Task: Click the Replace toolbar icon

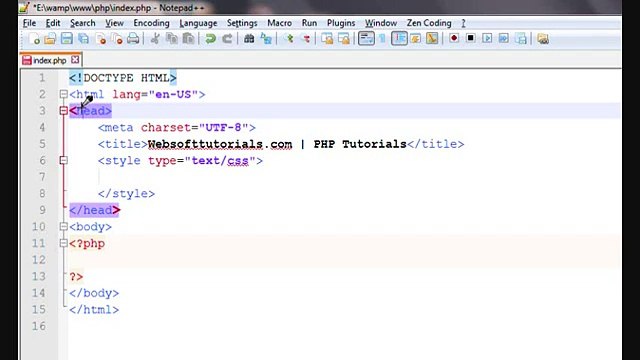Action: point(266,39)
